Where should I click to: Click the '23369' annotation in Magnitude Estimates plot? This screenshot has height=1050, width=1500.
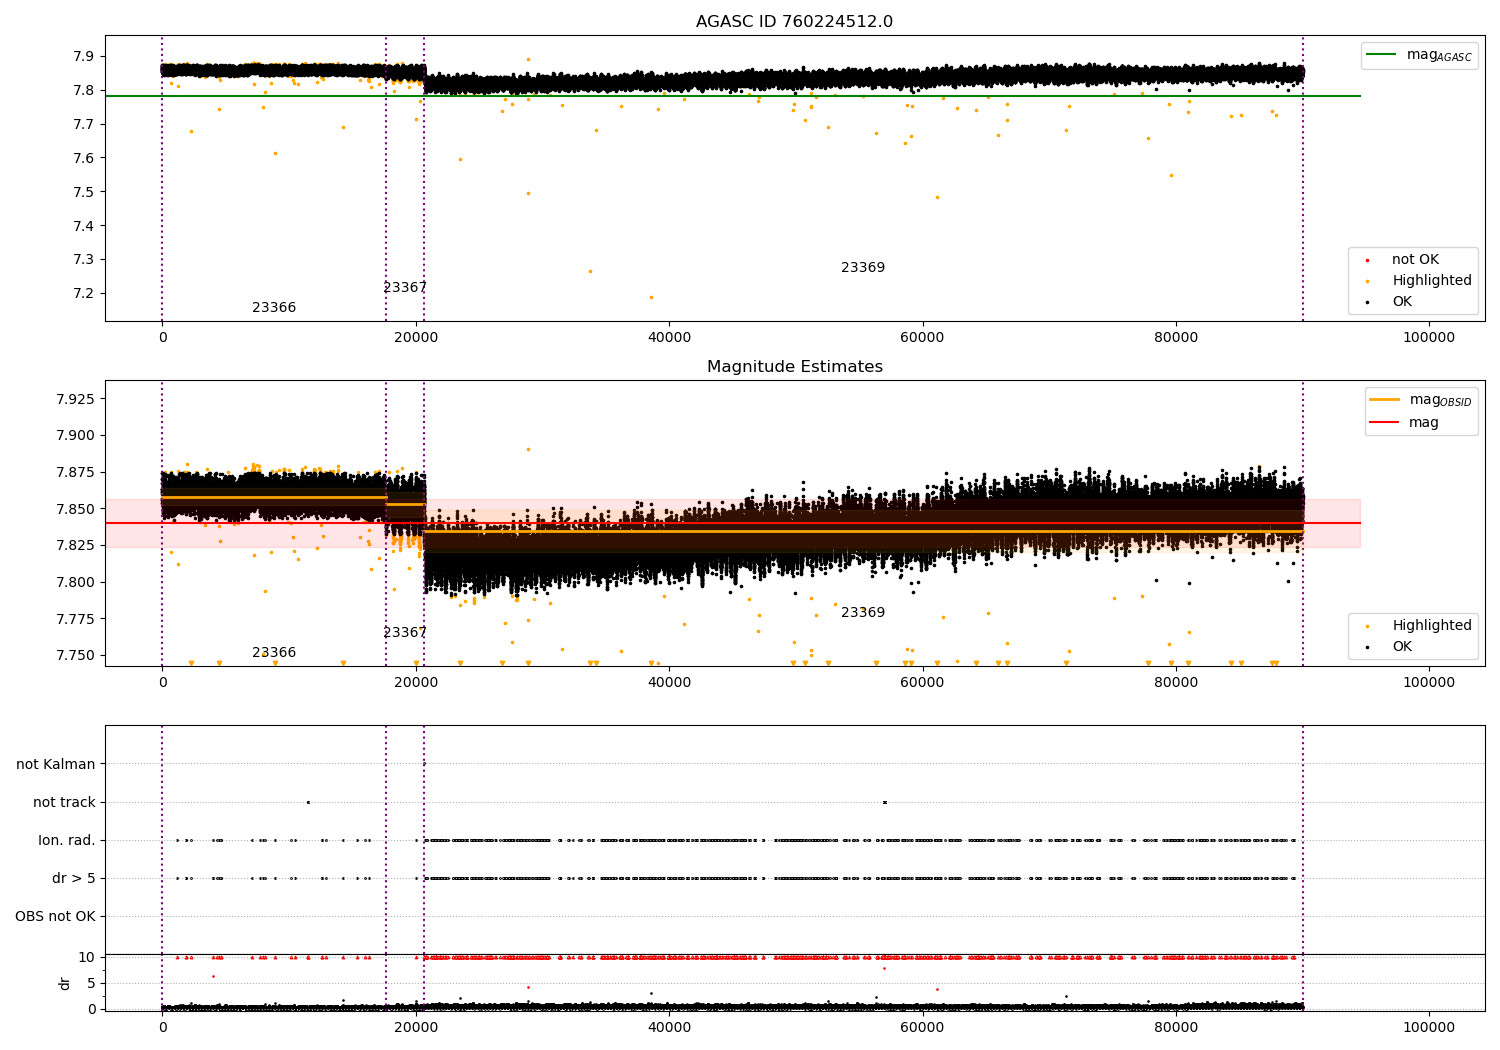click(x=863, y=613)
